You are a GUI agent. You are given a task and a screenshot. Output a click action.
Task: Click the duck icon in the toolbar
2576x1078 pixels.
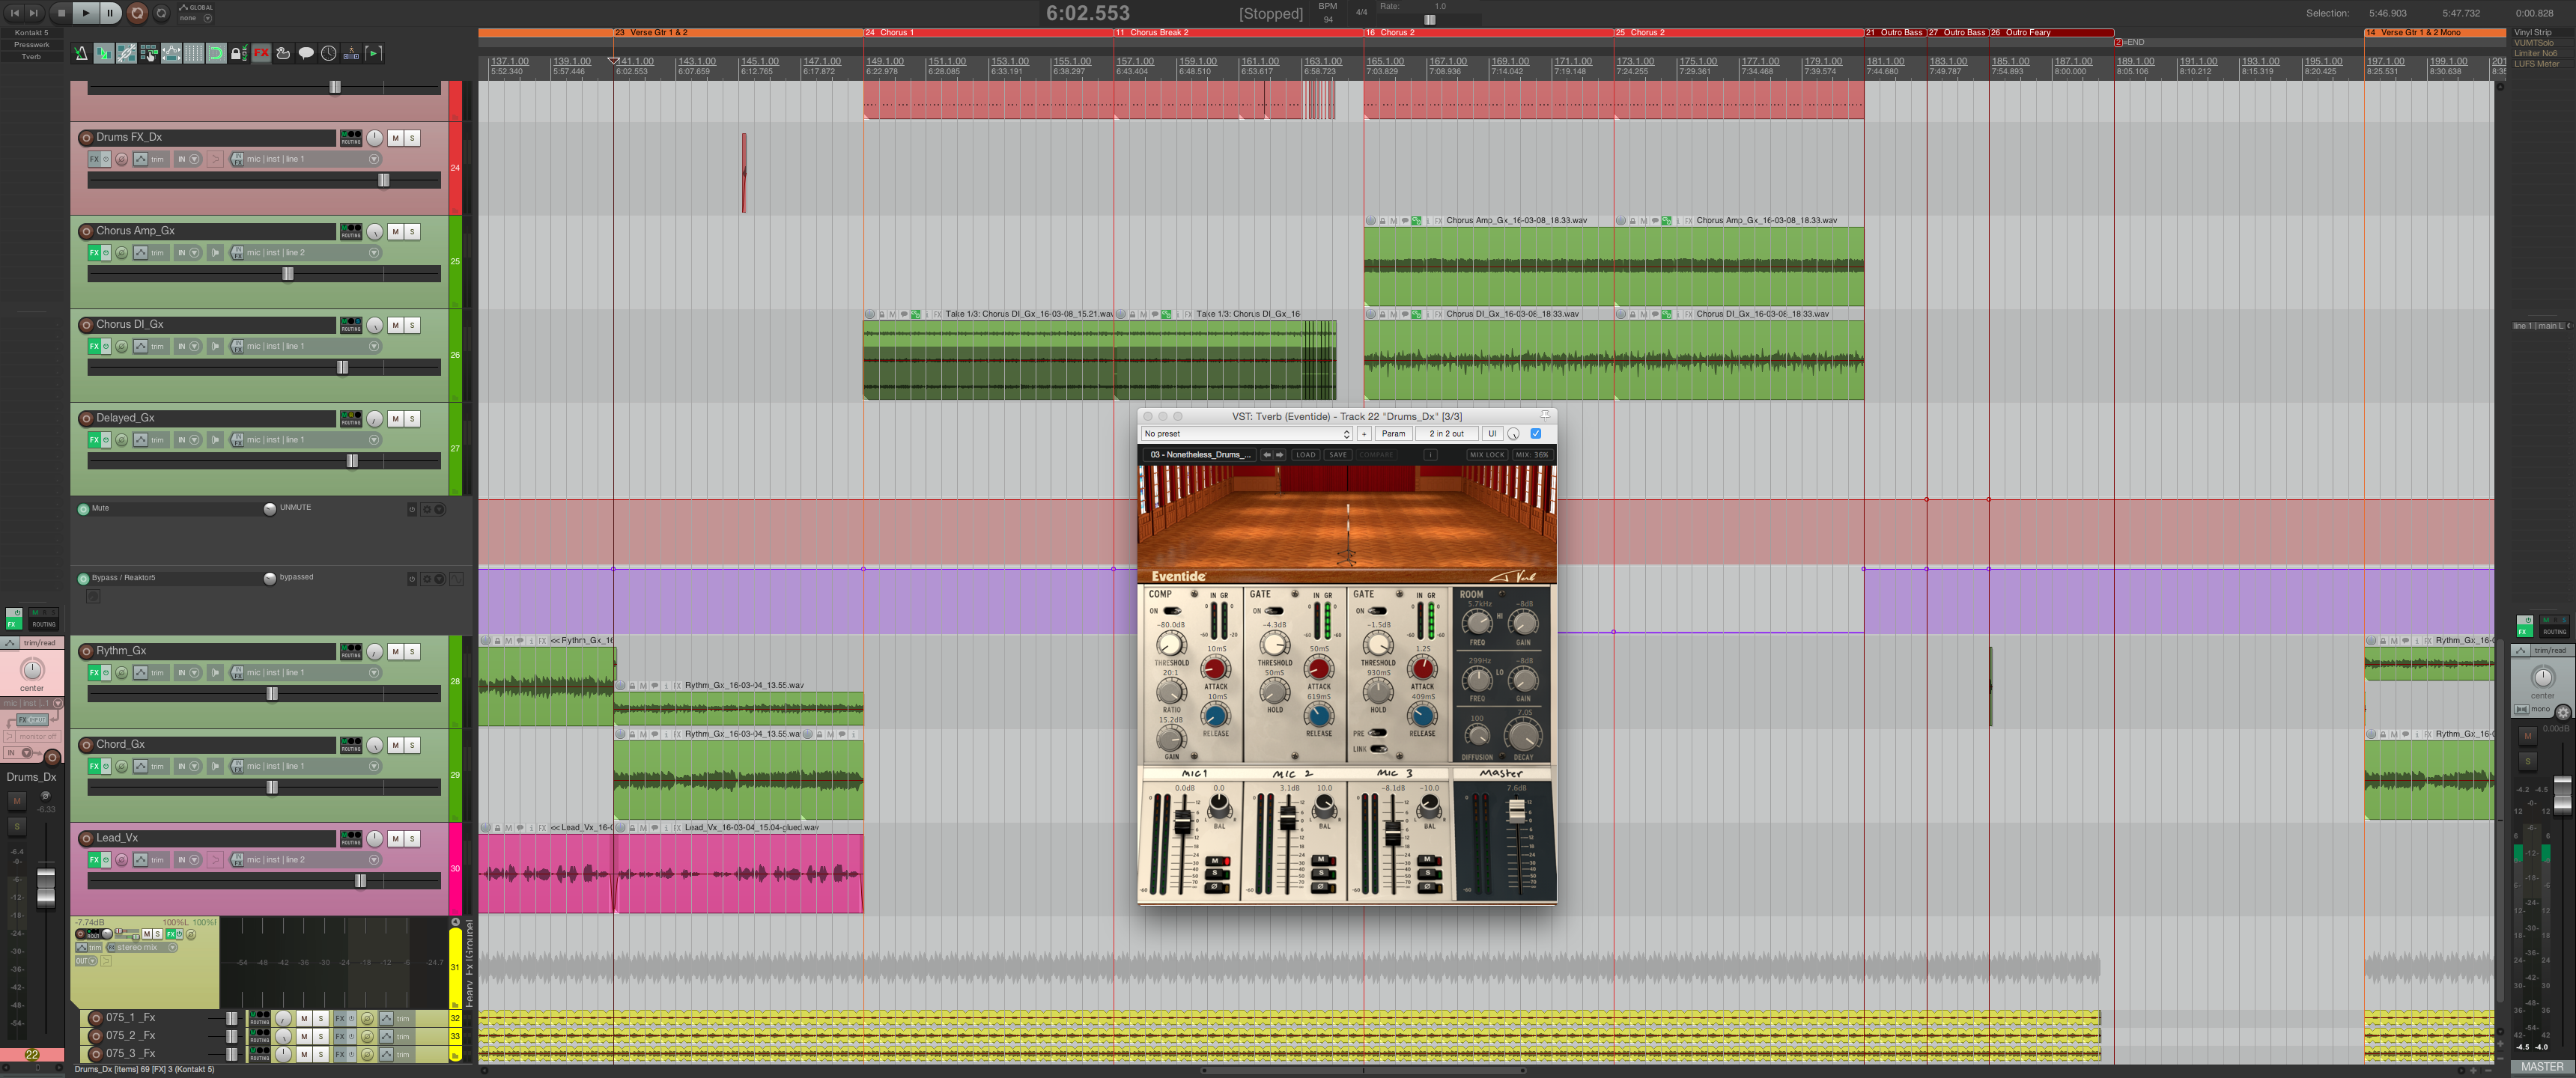[284, 53]
